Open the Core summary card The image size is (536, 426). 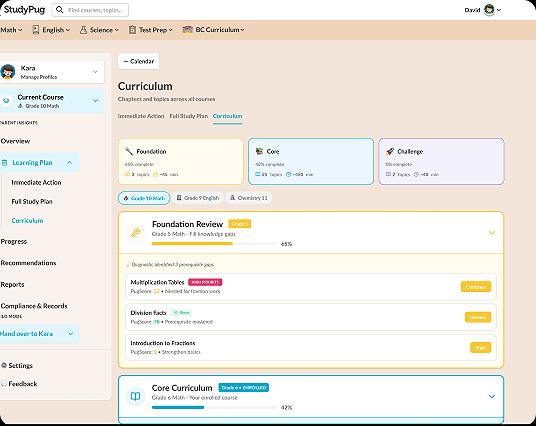click(x=311, y=161)
